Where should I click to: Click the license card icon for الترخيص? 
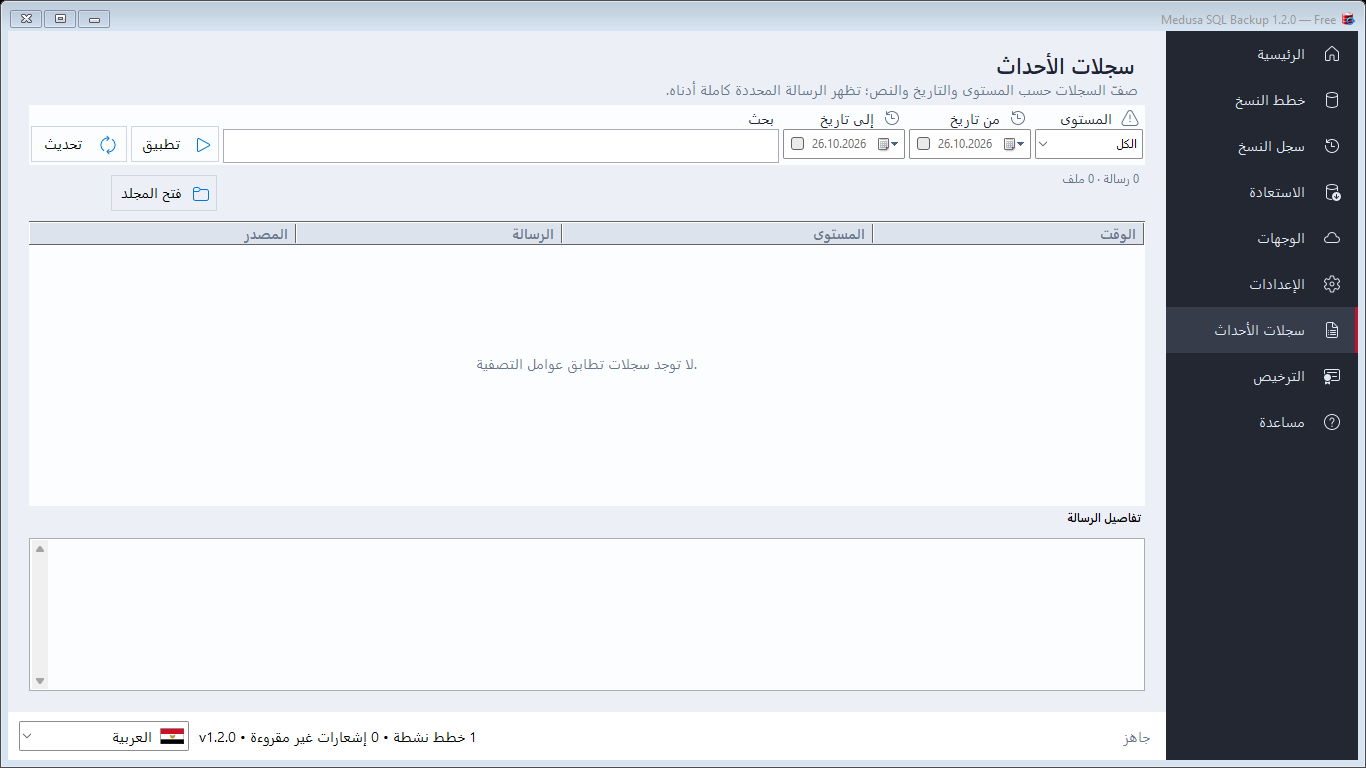point(1331,376)
